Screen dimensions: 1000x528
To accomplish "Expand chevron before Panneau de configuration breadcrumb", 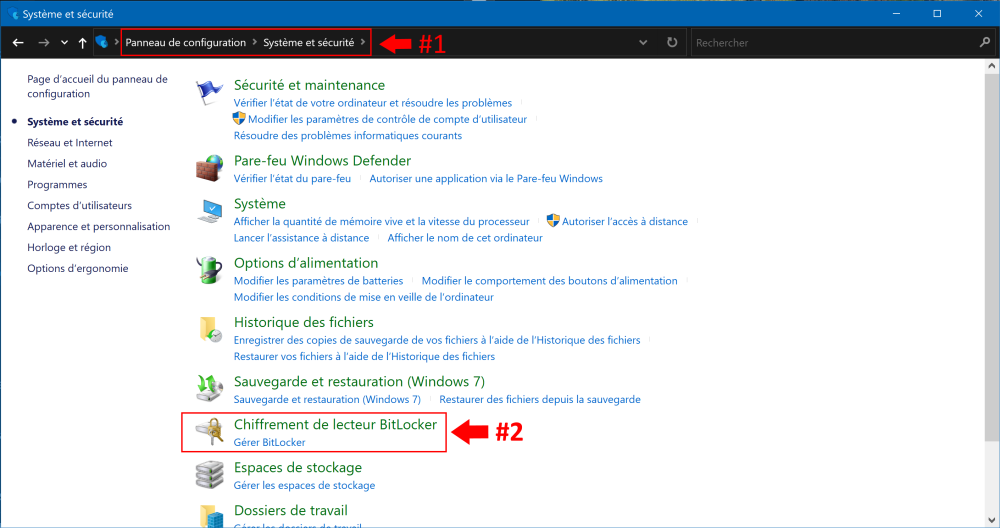I will (117, 42).
